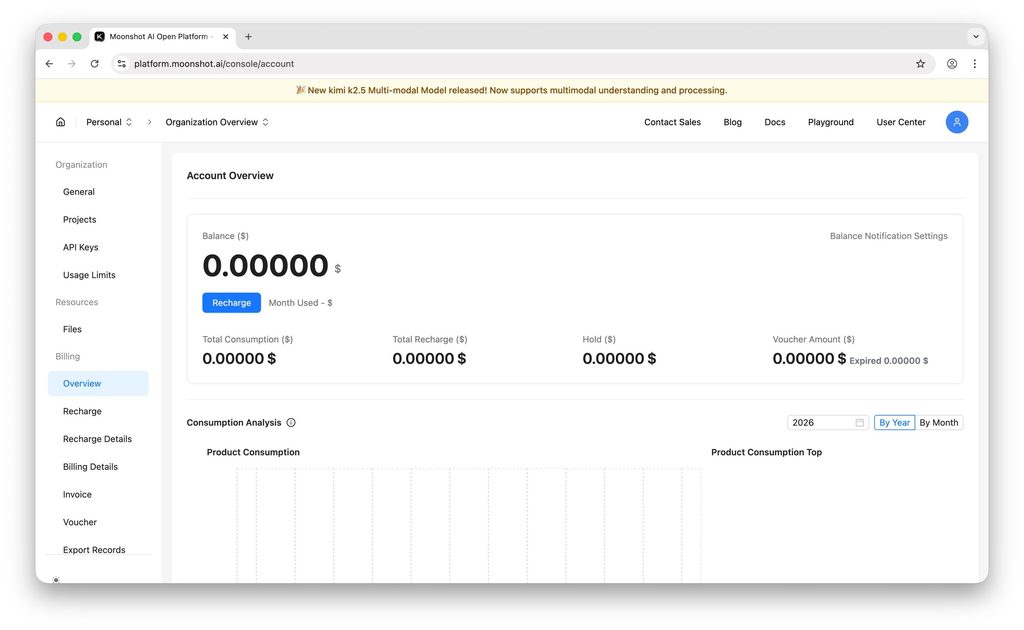Open a new browser tab
This screenshot has width=1024, height=630.
click(248, 37)
